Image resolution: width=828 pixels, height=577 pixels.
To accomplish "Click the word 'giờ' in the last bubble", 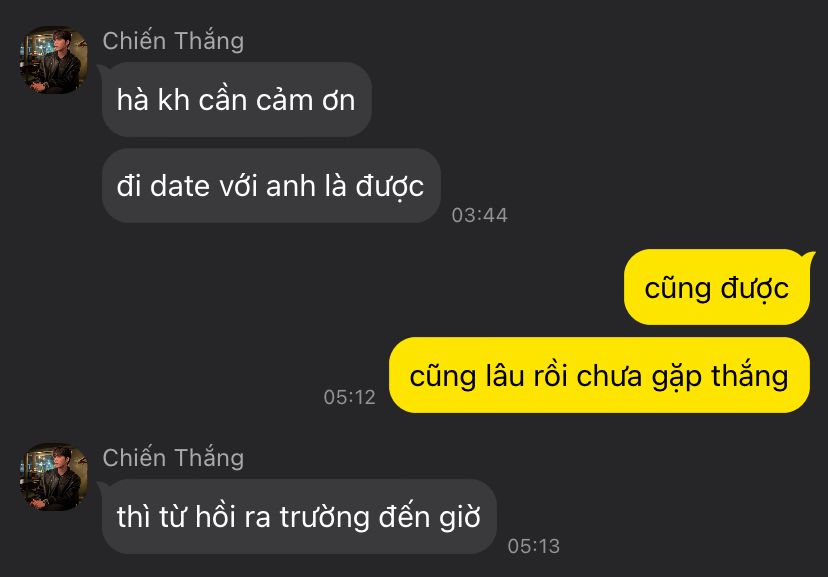I will pos(460,517).
